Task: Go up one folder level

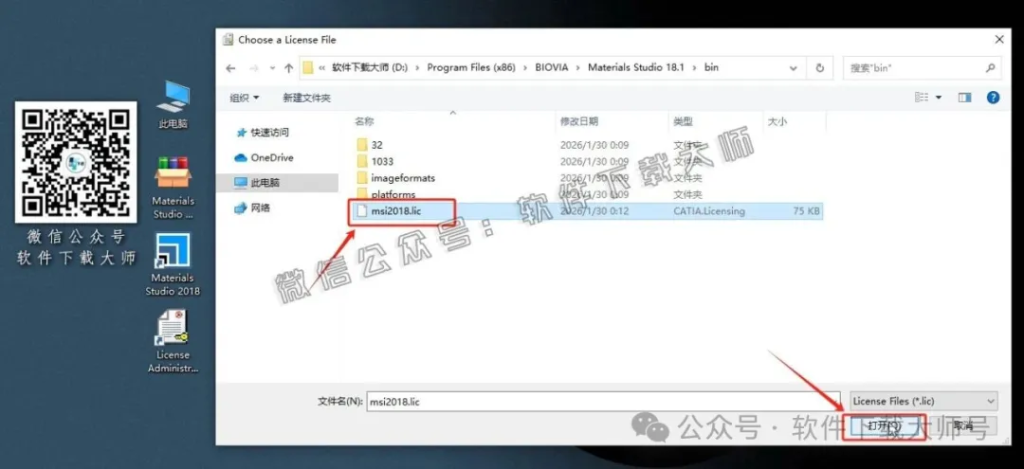Action: (289, 68)
